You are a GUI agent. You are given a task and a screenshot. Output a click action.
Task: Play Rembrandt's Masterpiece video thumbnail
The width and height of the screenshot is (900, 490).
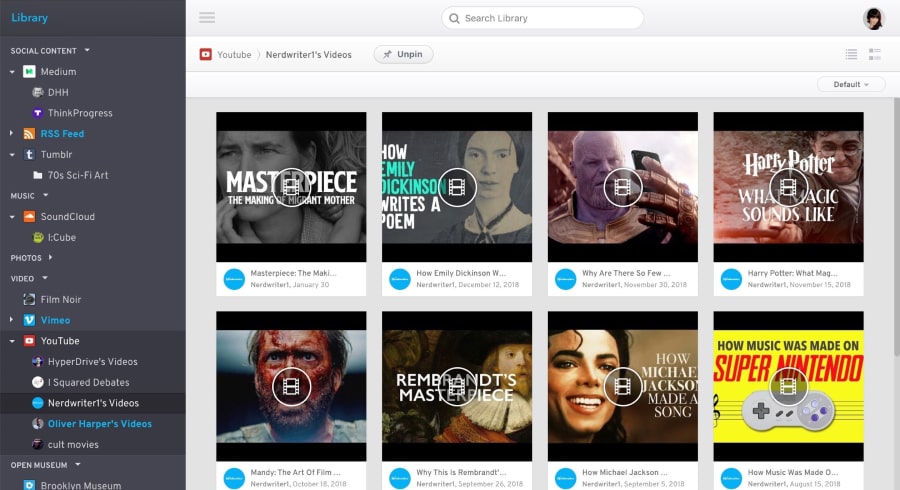click(457, 386)
